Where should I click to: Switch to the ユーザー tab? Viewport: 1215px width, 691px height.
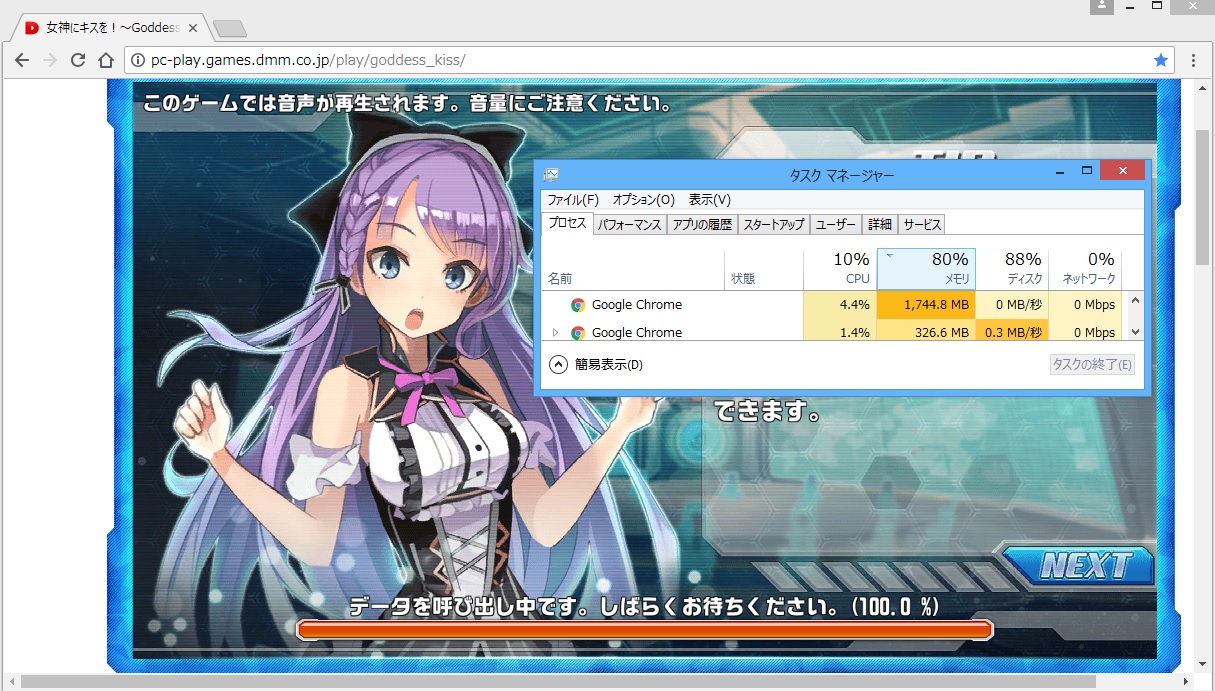[836, 225]
